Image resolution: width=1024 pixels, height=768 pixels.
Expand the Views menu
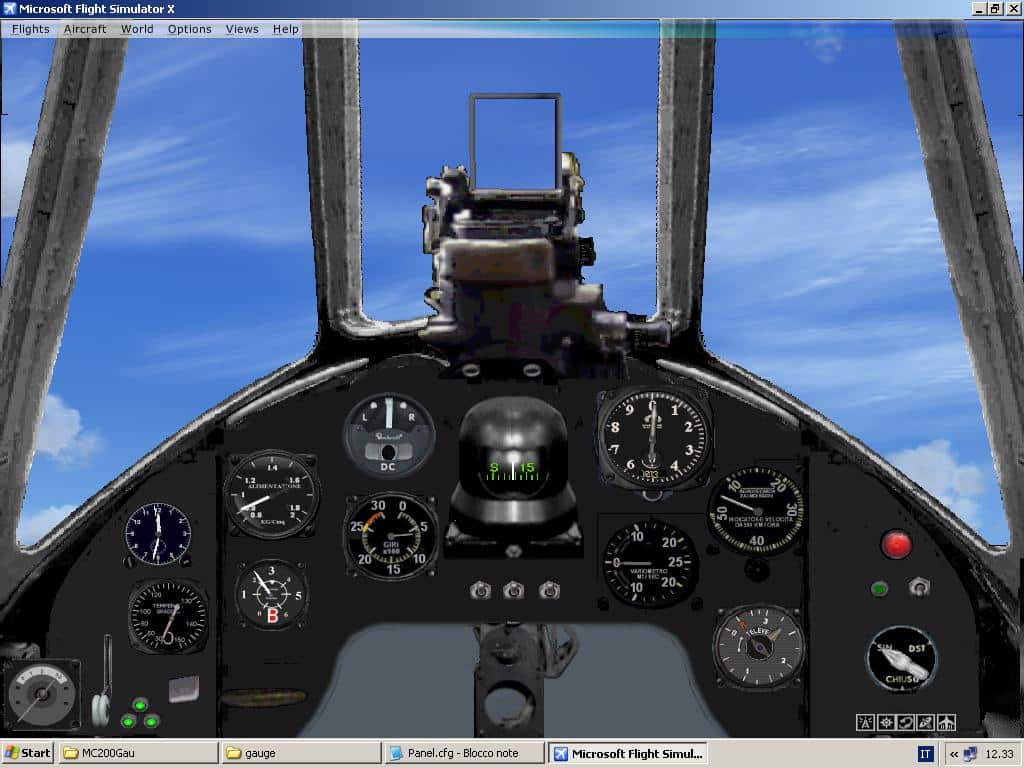pos(242,29)
